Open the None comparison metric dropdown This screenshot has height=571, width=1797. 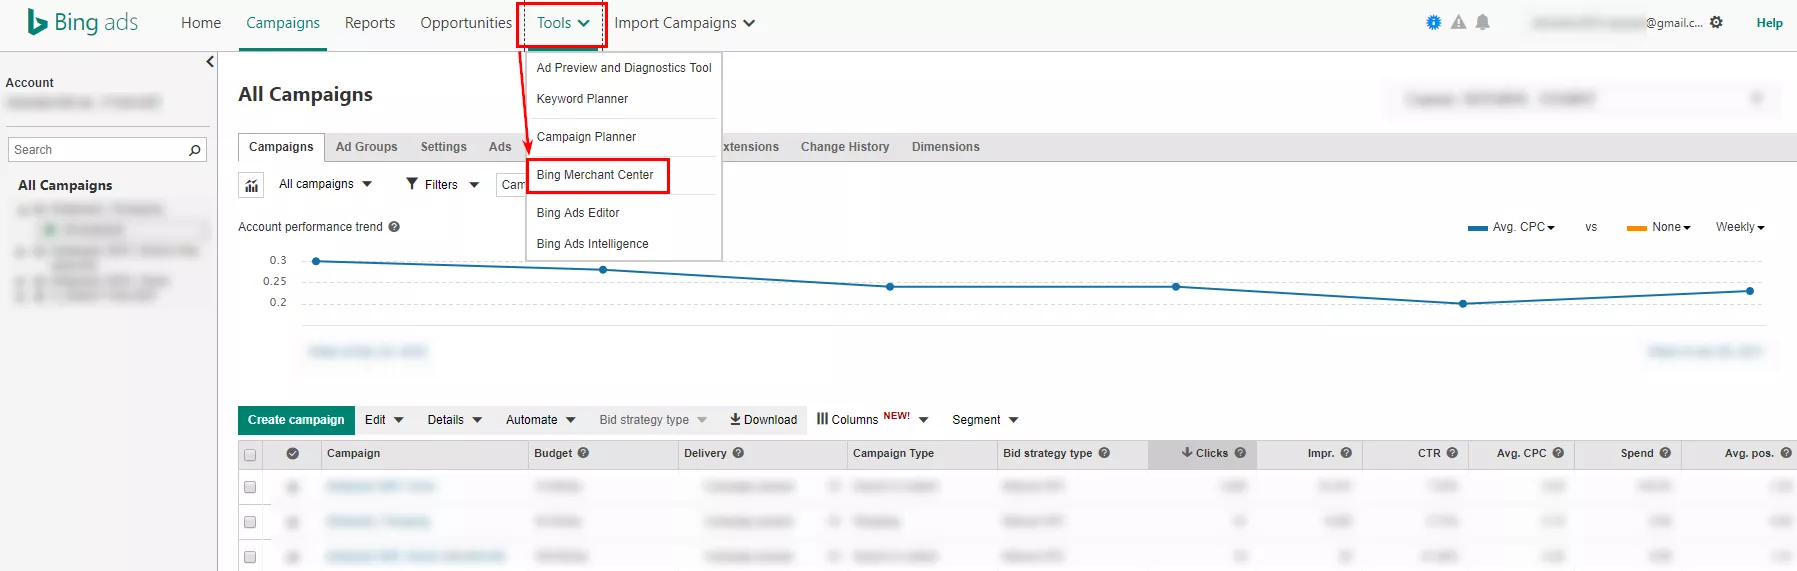point(1671,227)
